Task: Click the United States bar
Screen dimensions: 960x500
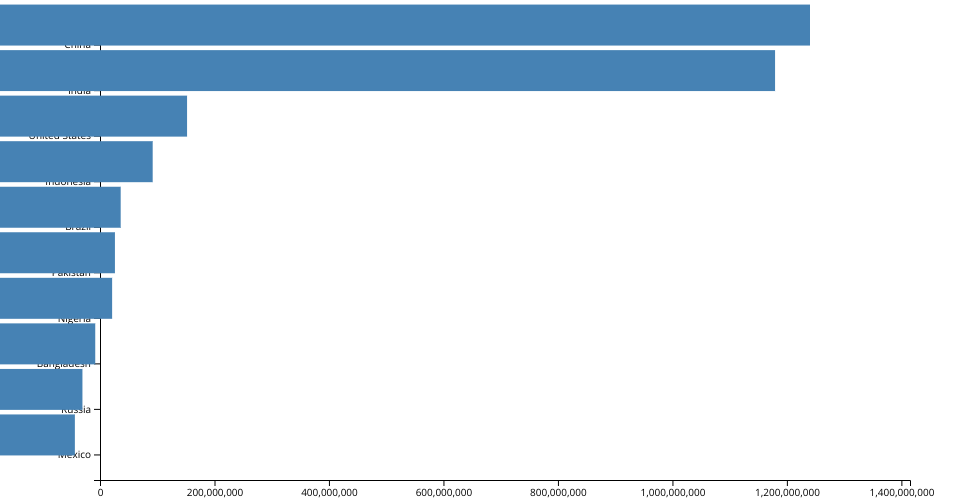Action: pyautogui.click(x=93, y=116)
